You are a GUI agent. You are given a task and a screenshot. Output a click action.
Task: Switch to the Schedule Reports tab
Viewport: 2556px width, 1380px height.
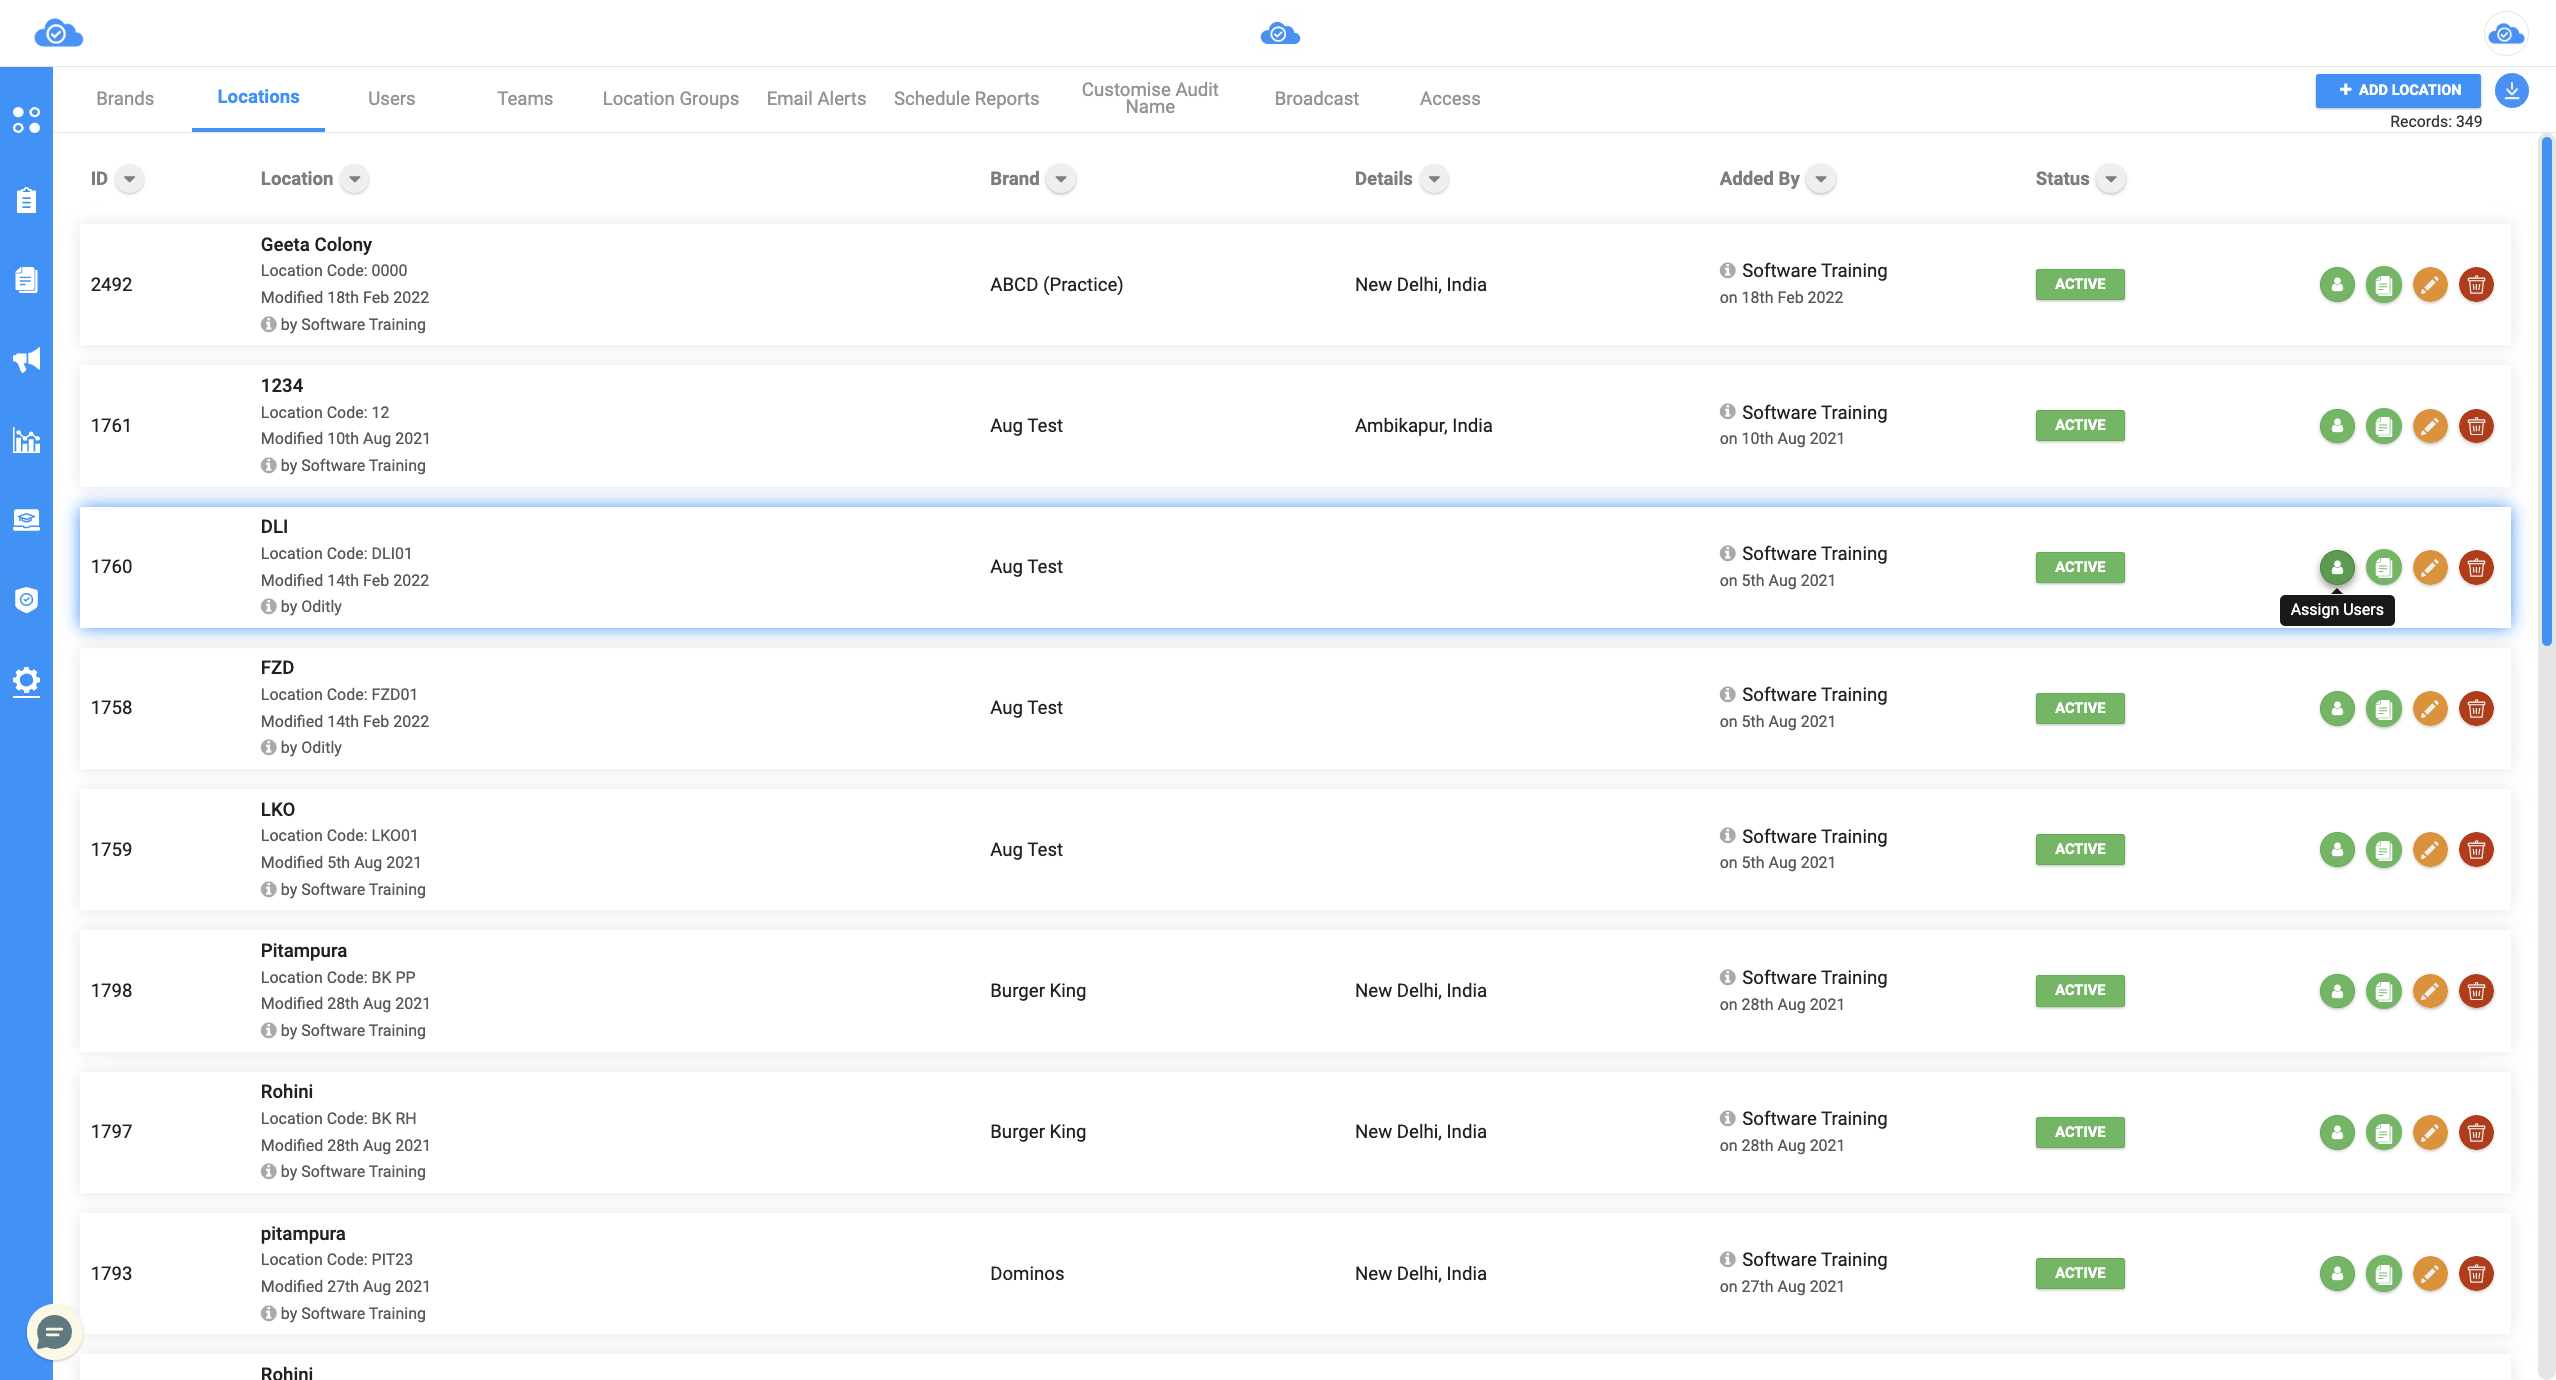point(966,98)
